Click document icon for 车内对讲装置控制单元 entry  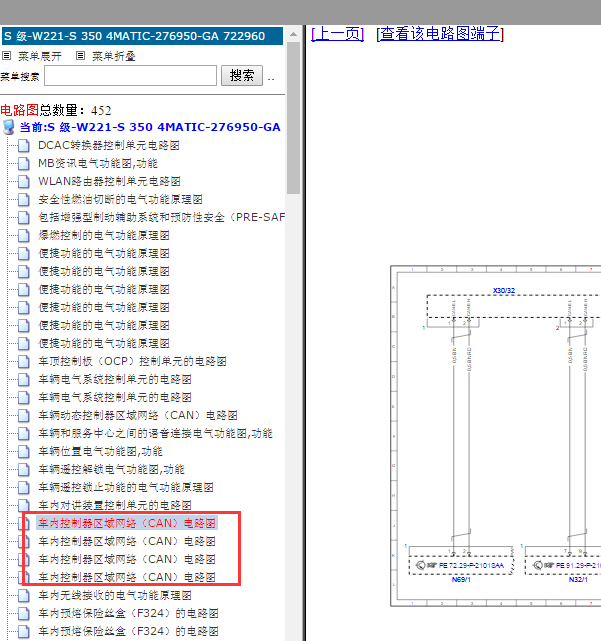[x=24, y=505]
